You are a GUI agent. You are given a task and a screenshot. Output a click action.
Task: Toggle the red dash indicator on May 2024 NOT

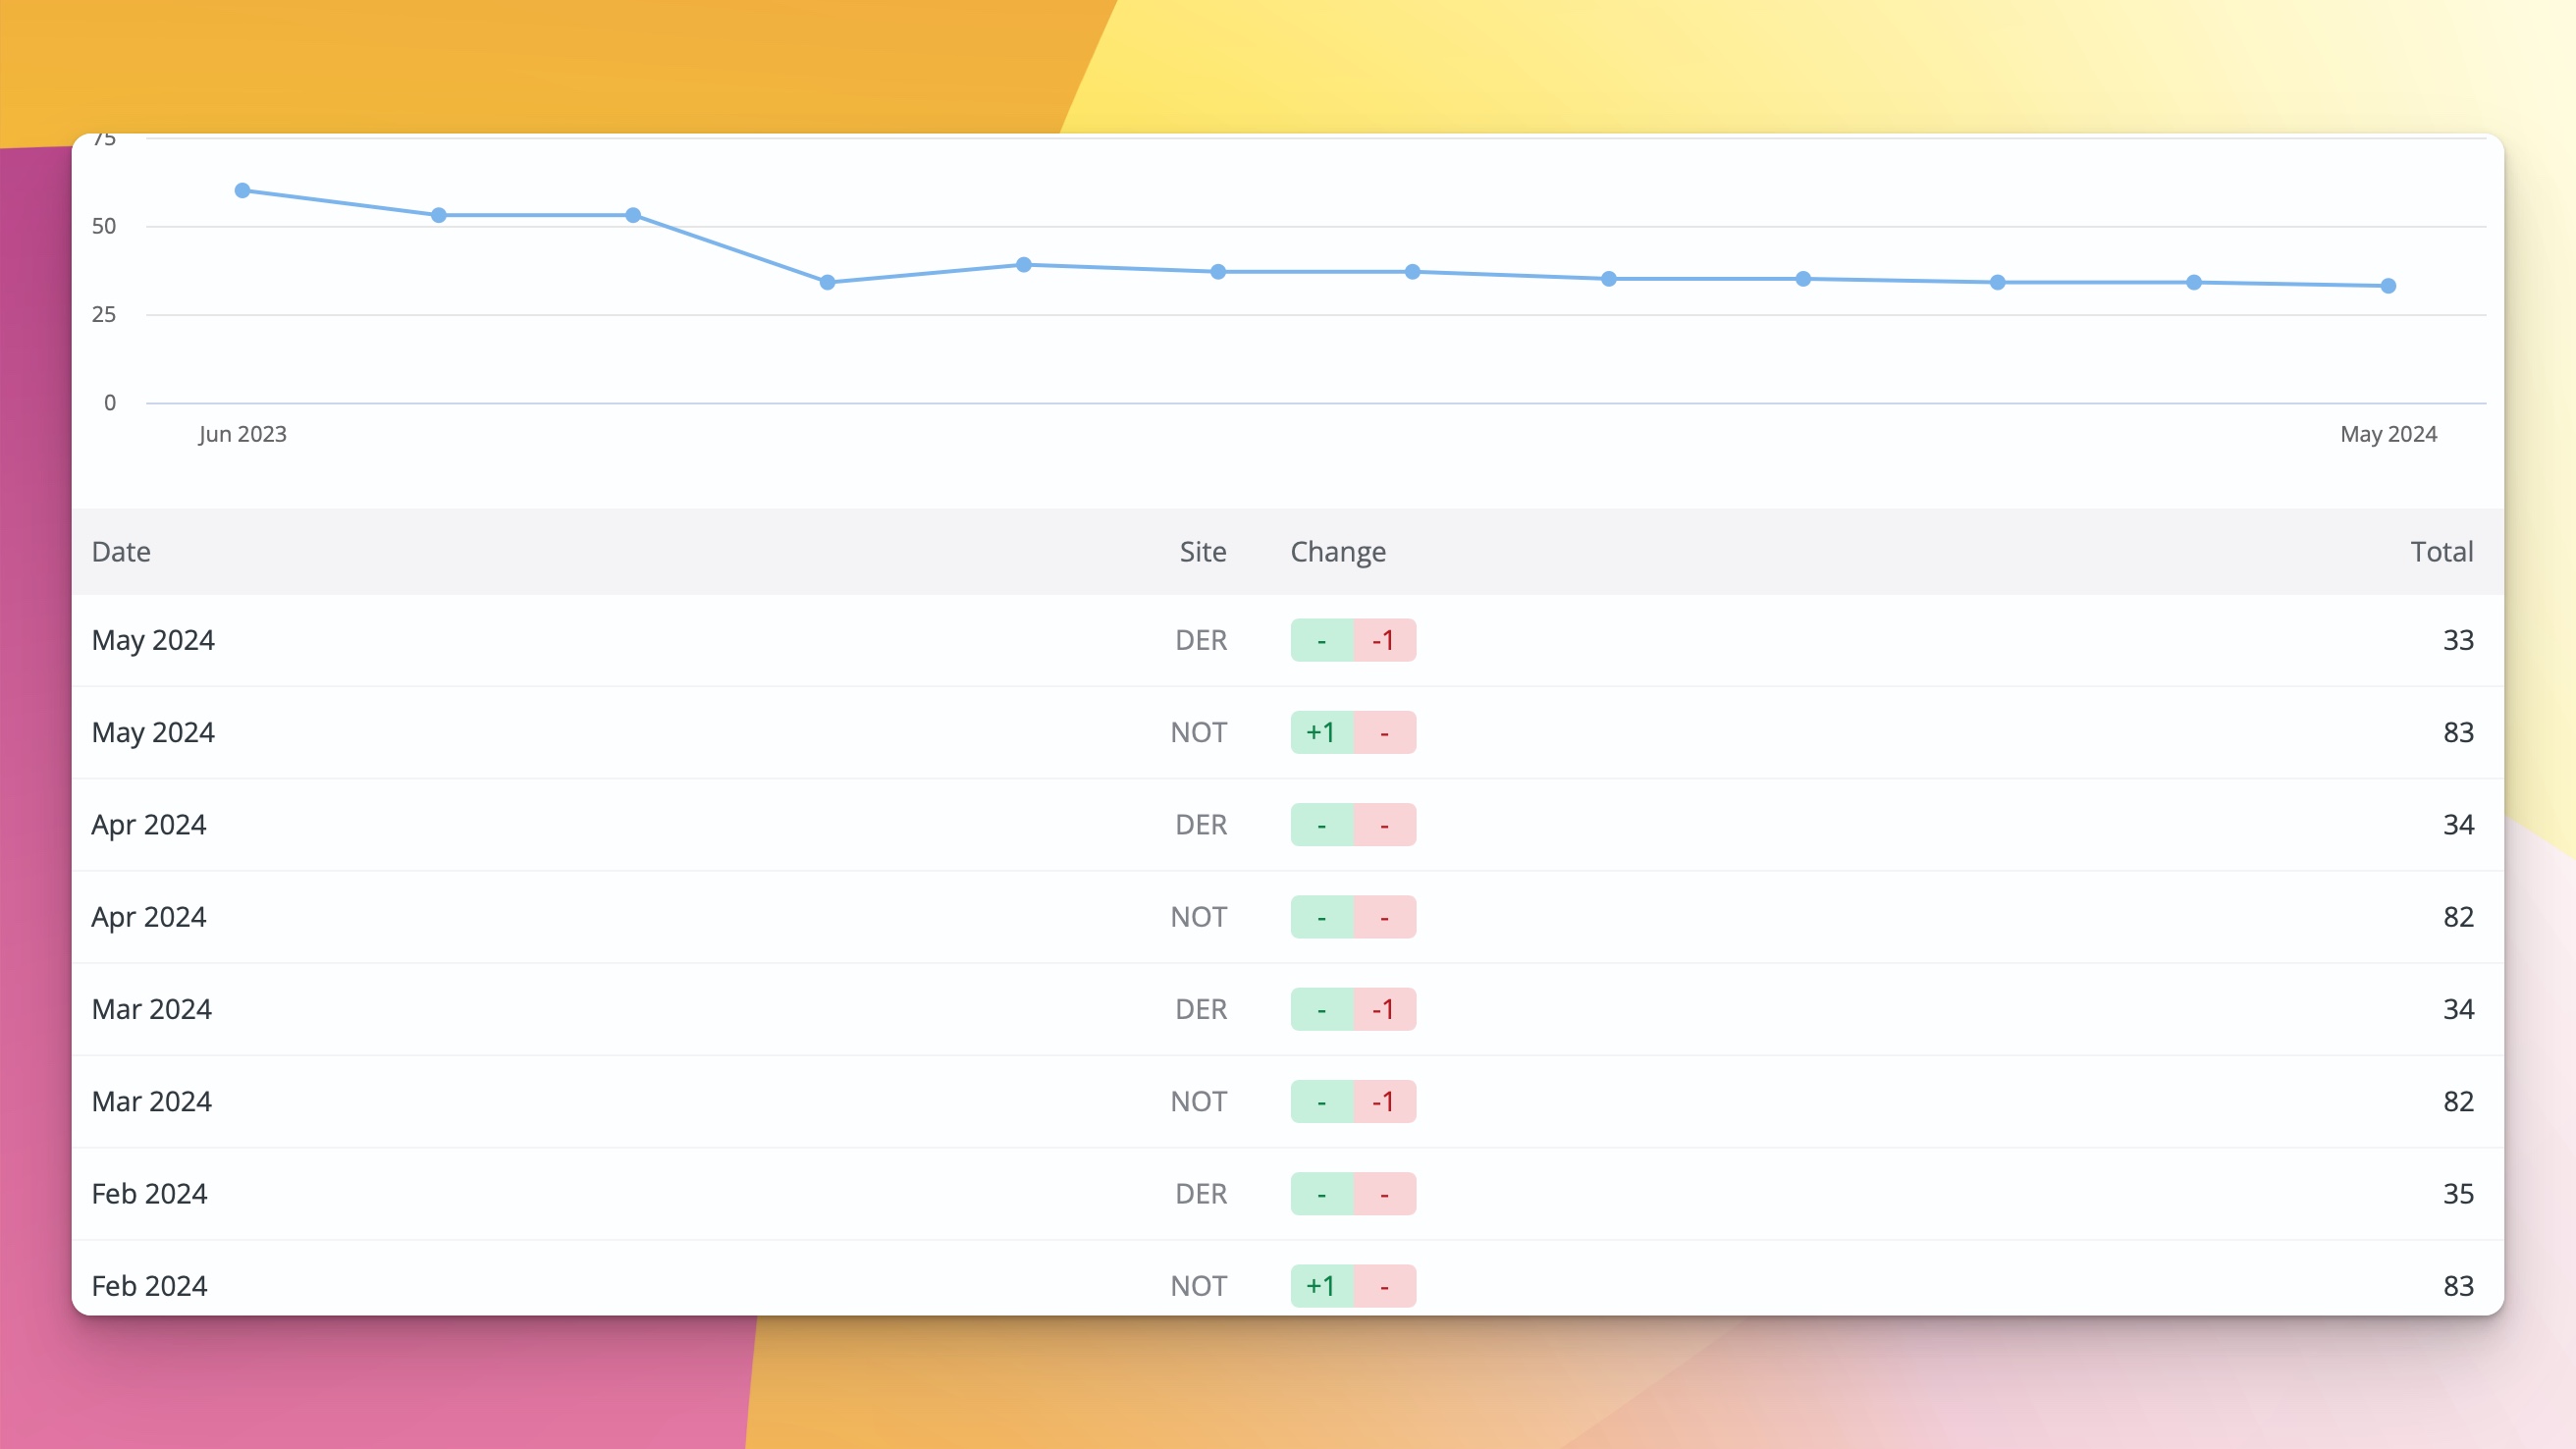coord(1385,732)
